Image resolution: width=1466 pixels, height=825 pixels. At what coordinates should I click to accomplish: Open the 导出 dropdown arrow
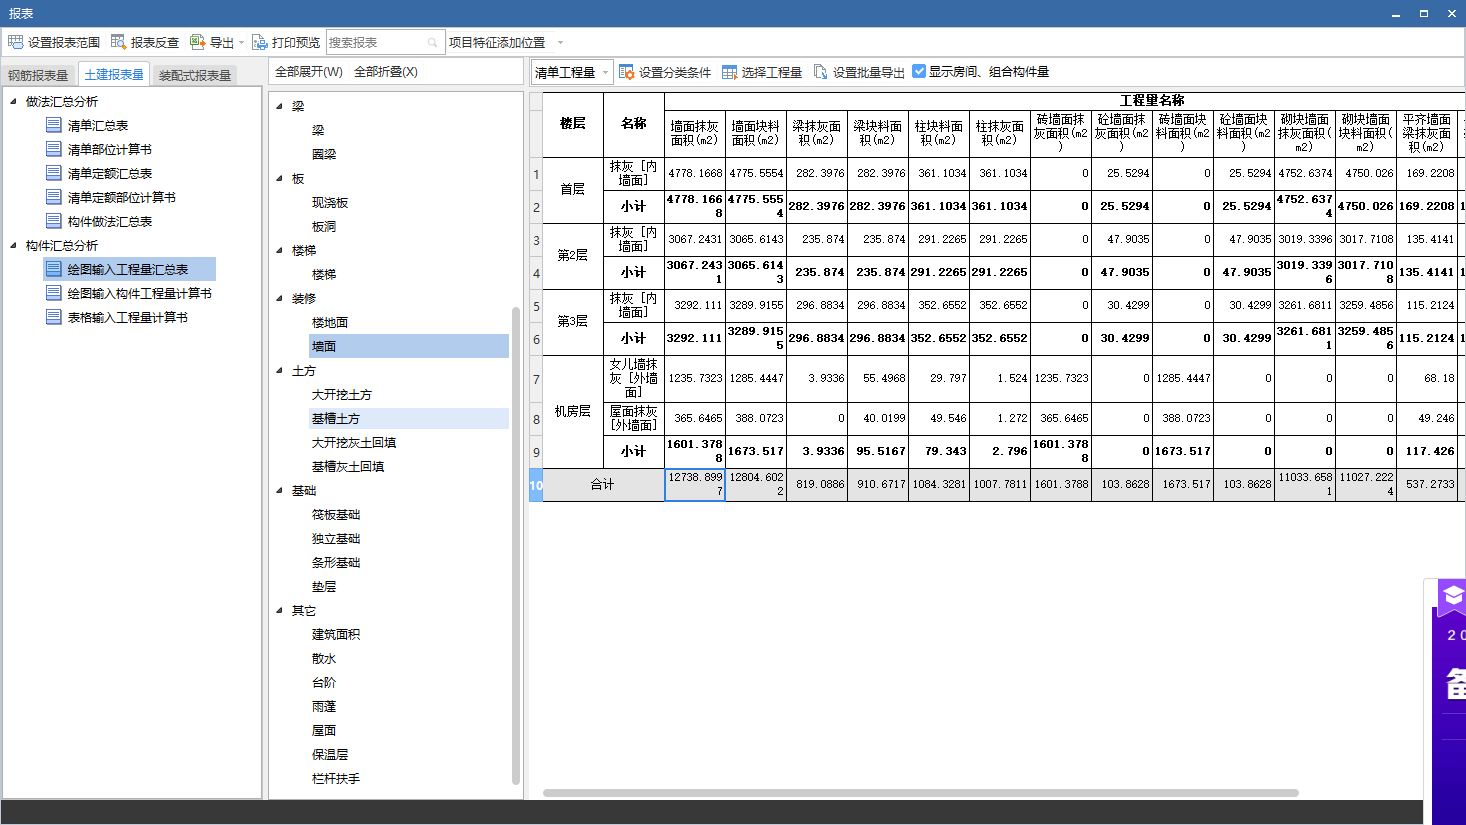coord(241,42)
